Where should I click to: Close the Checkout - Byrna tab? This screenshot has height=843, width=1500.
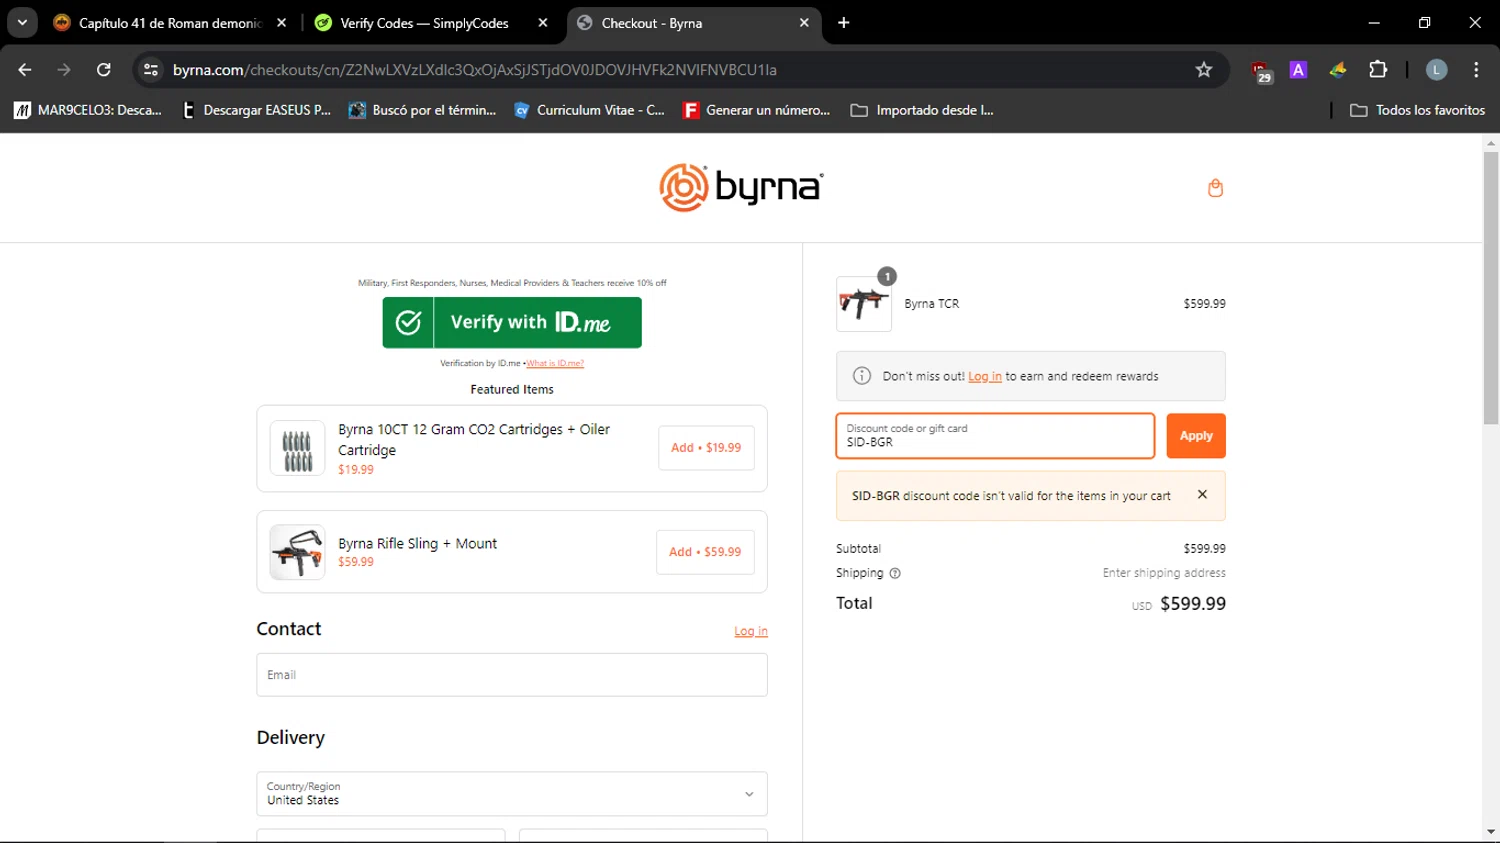(804, 23)
